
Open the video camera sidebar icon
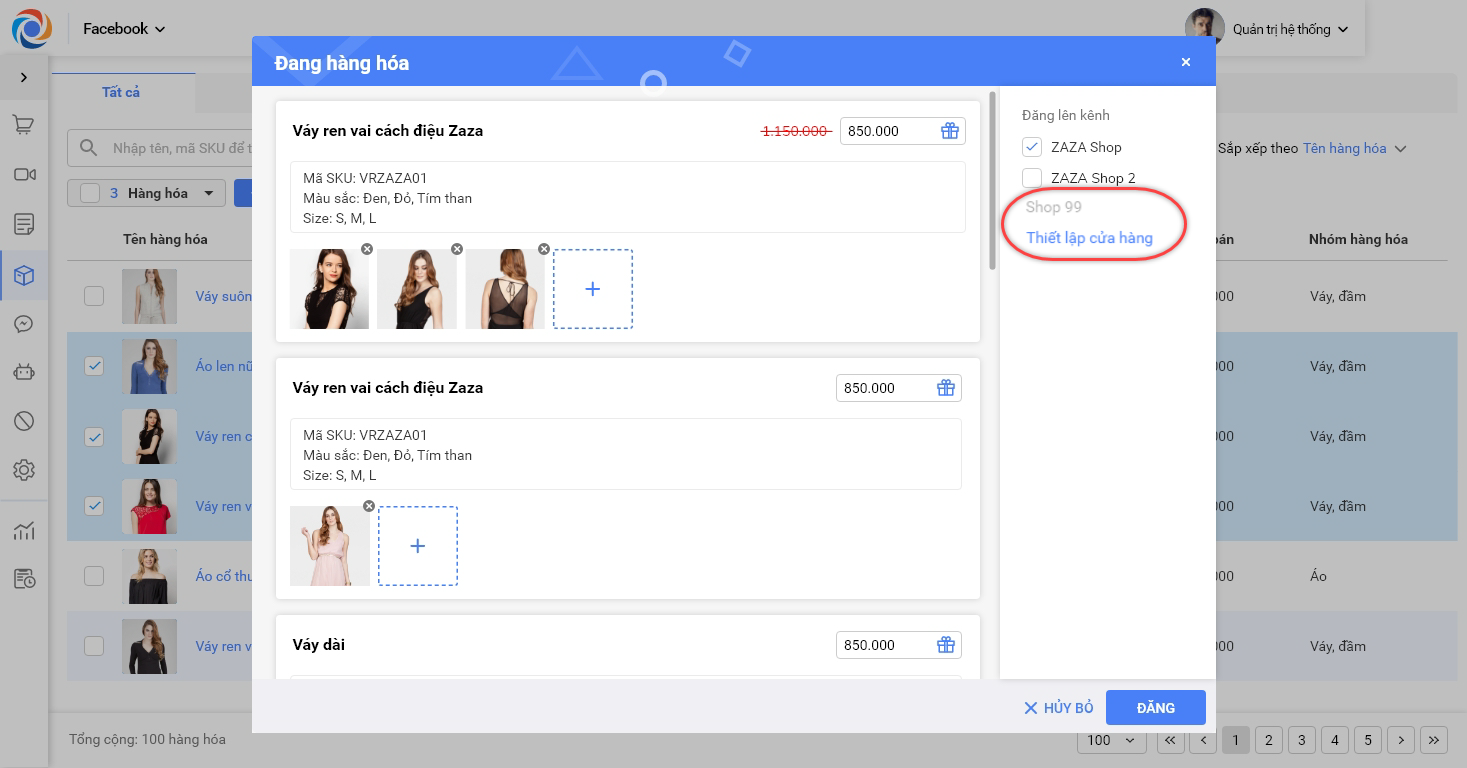[24, 175]
